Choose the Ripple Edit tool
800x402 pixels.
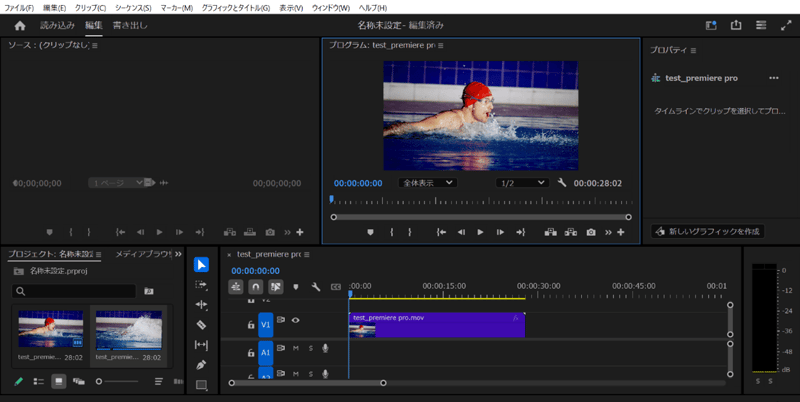point(201,305)
